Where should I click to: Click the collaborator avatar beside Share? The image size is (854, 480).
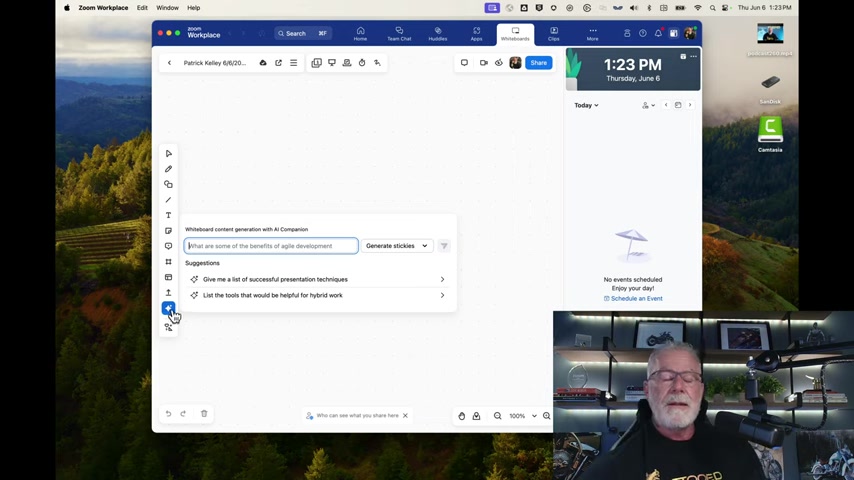coord(515,63)
